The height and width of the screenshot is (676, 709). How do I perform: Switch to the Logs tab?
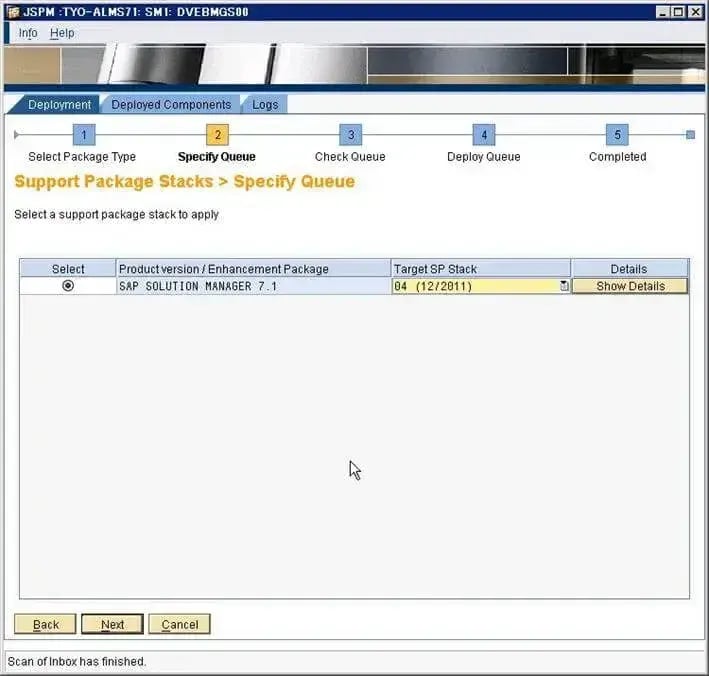tap(265, 104)
